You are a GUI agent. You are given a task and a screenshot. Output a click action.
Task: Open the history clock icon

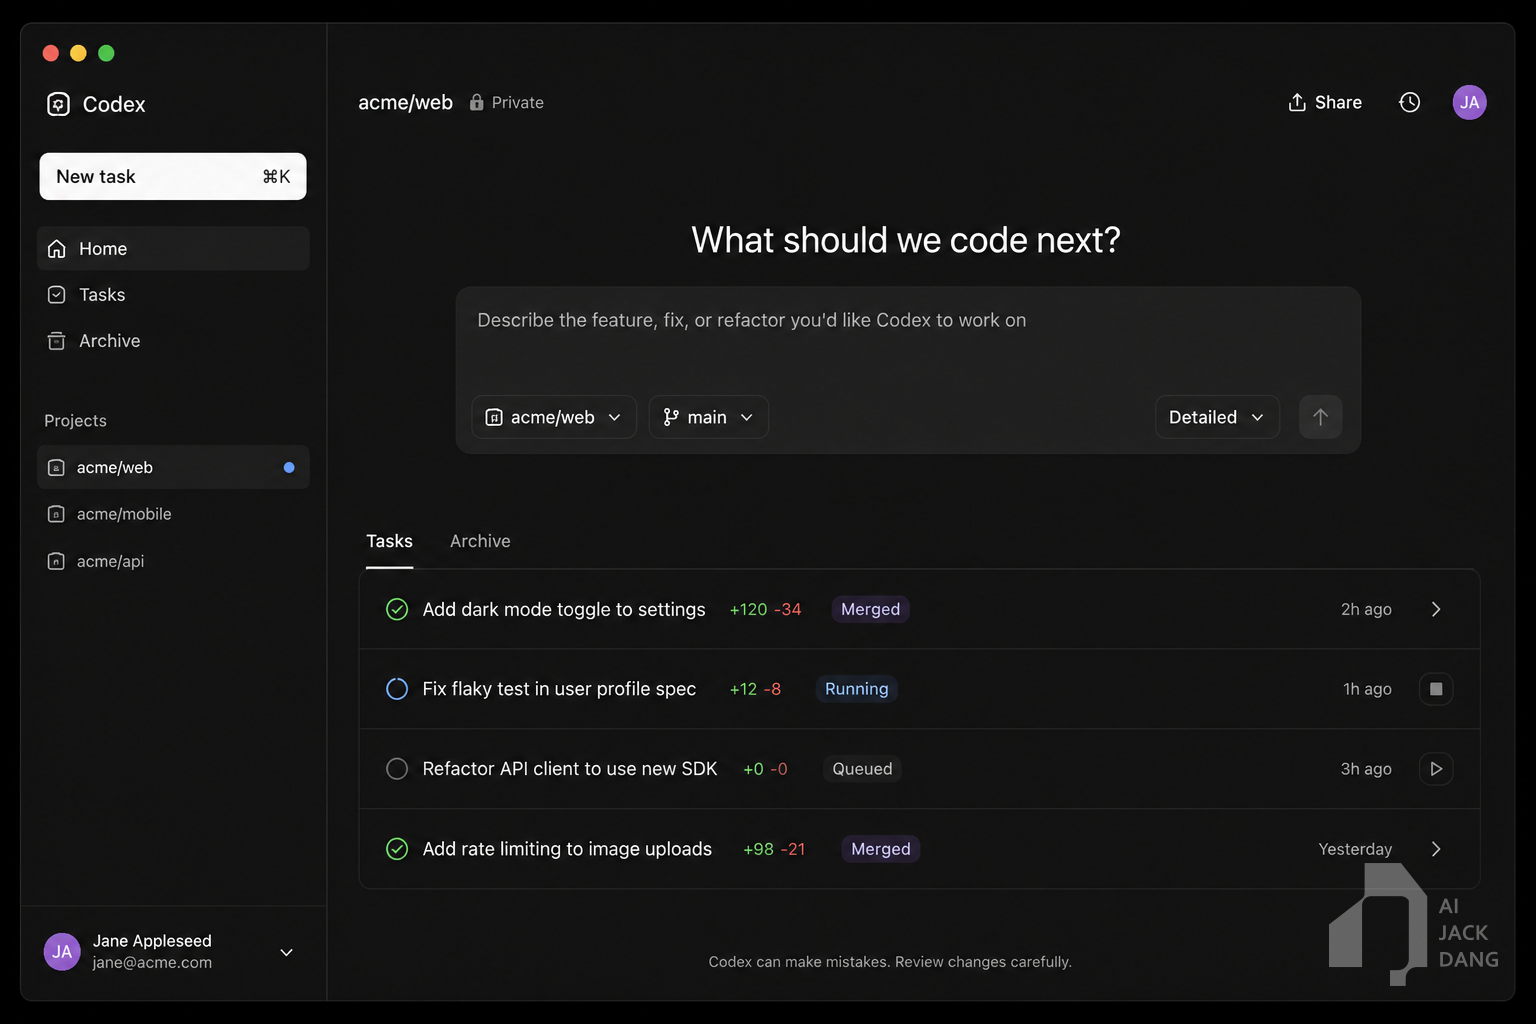(x=1409, y=102)
